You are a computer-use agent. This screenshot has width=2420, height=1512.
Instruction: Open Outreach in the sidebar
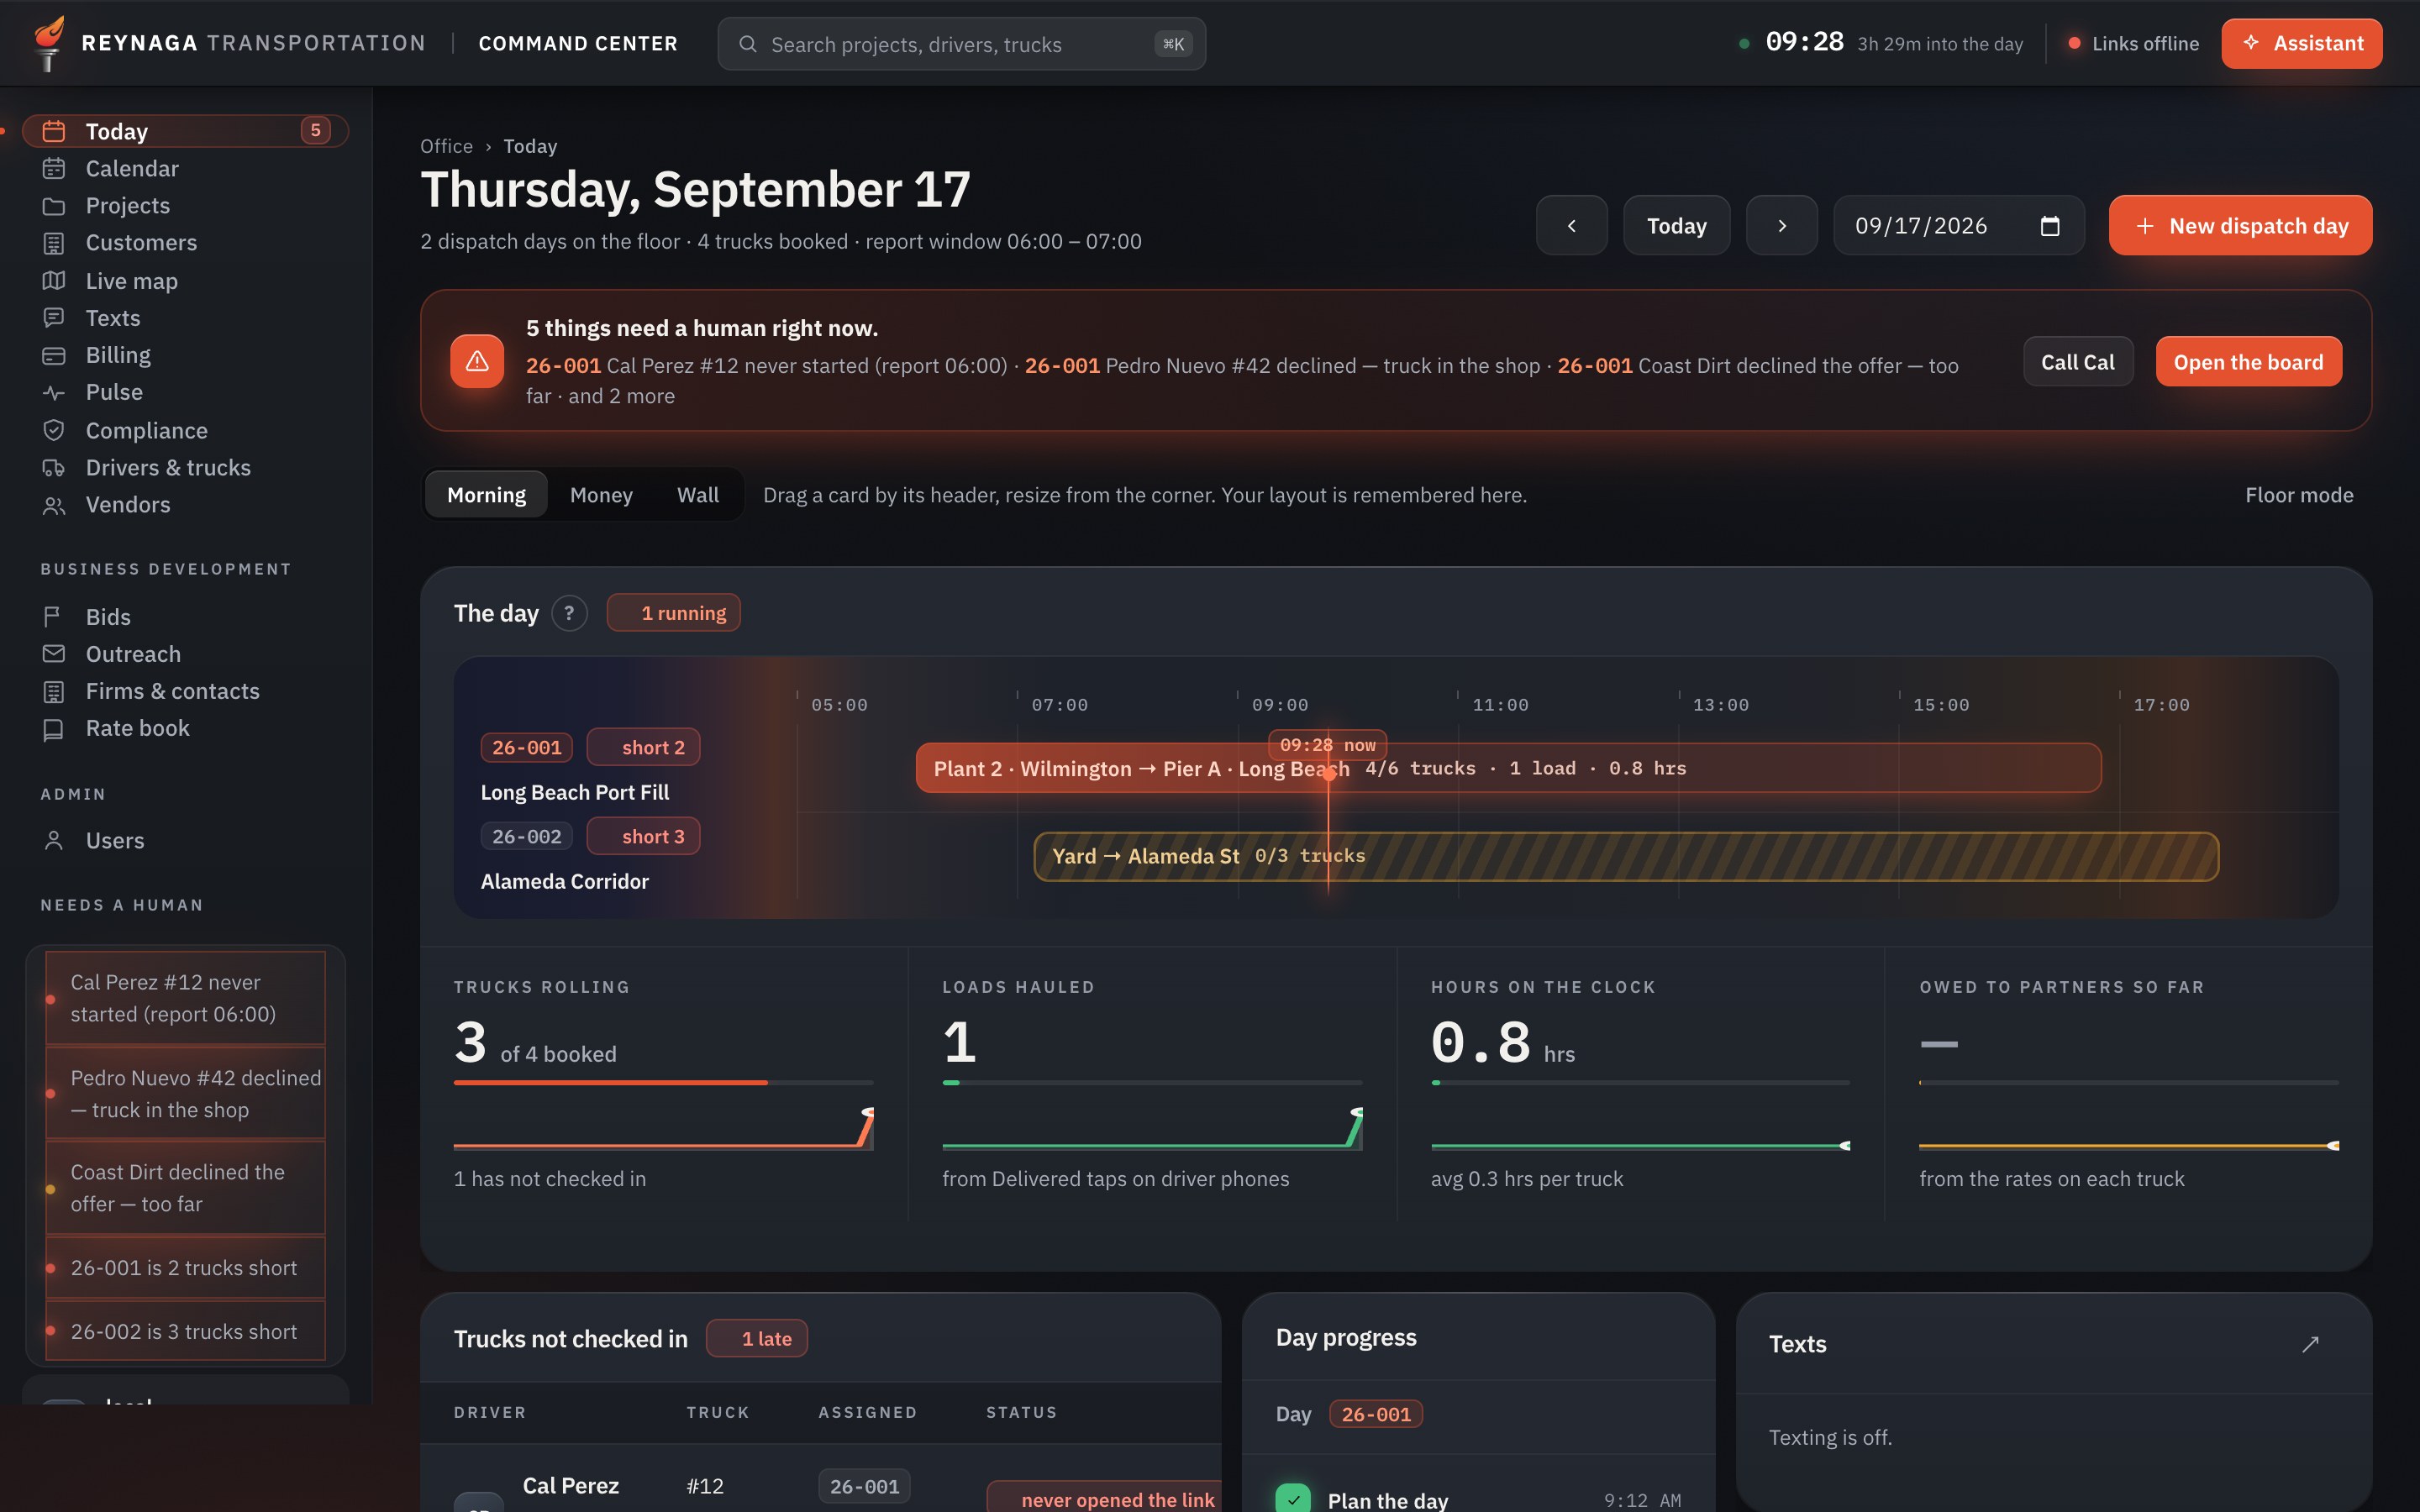[x=185, y=654]
